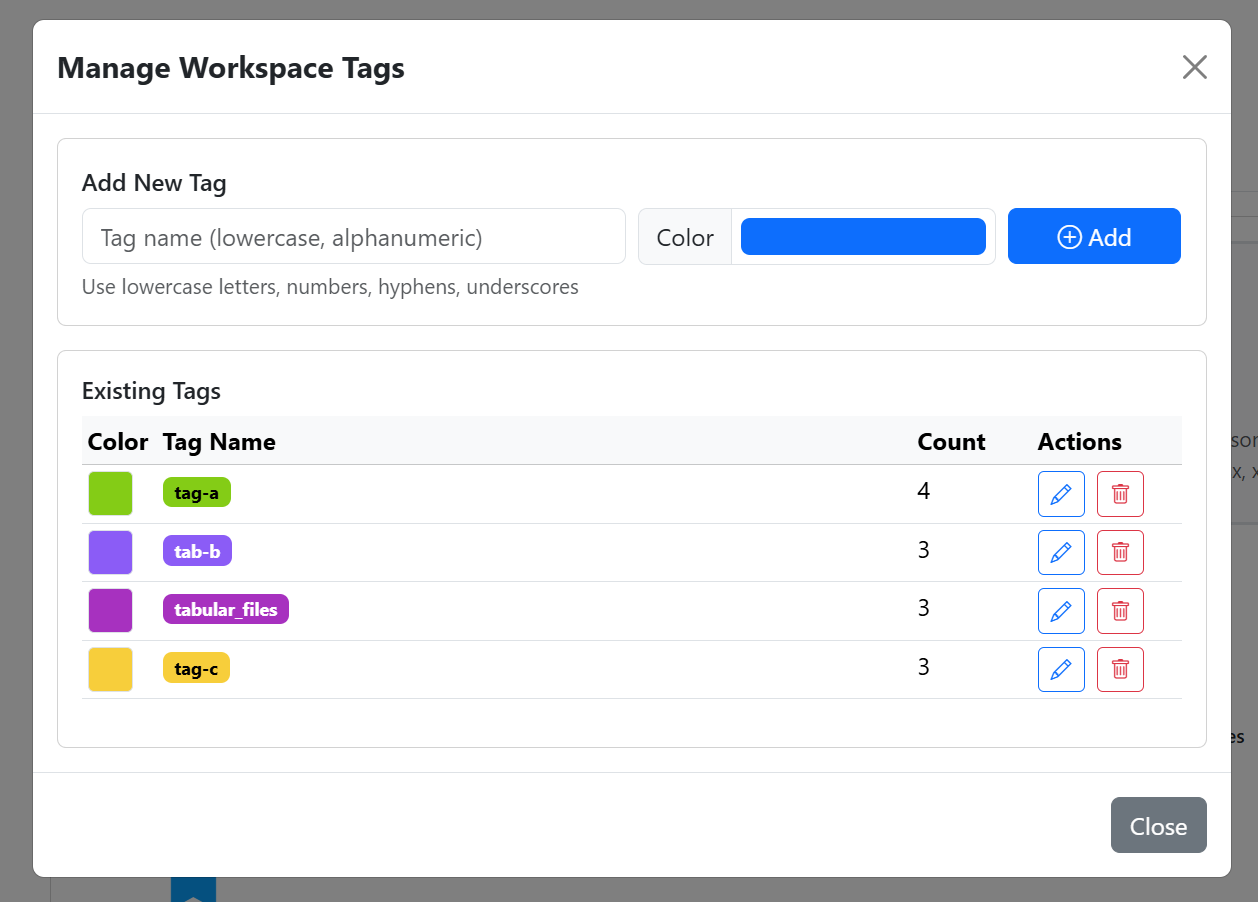This screenshot has width=1258, height=902.
Task: Click the lowercase letters hint text
Action: pyautogui.click(x=330, y=287)
